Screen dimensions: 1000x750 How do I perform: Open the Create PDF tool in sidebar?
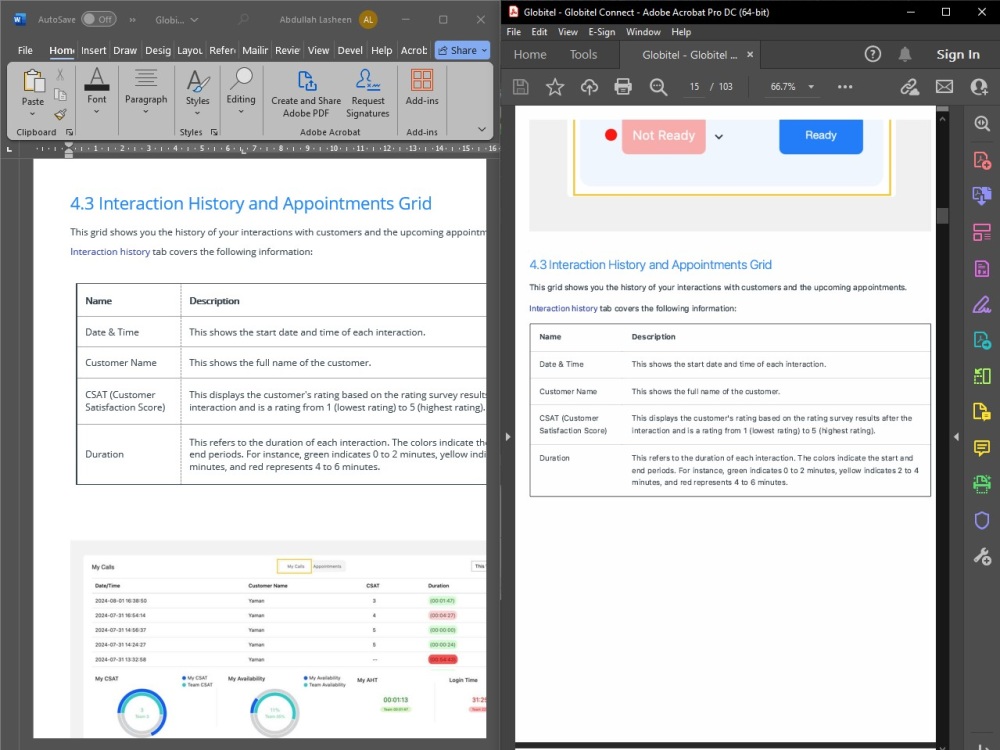(x=982, y=159)
